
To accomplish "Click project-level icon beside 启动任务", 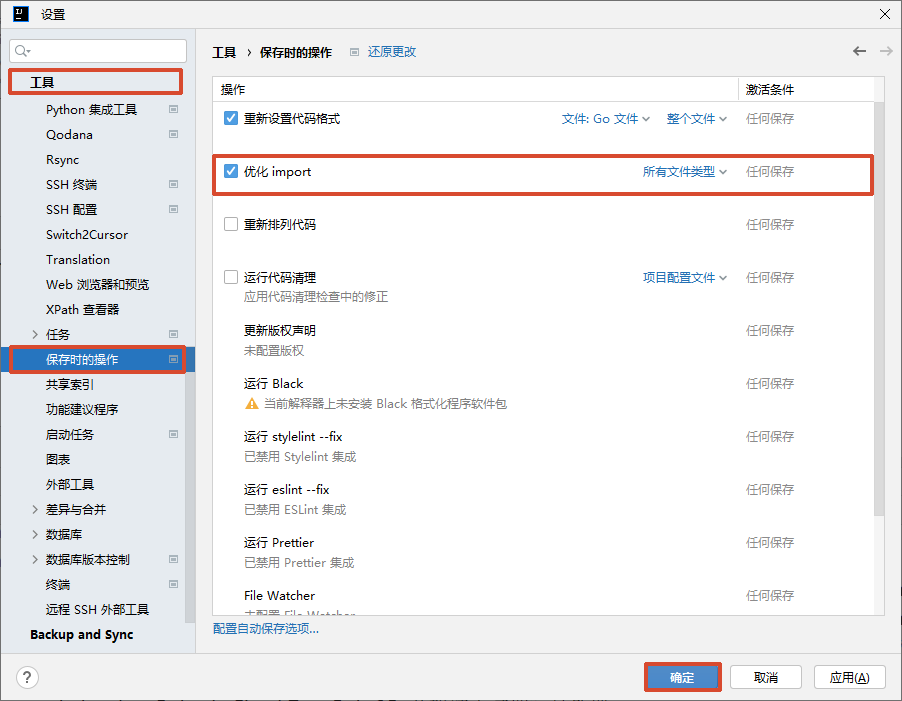I will [x=173, y=434].
